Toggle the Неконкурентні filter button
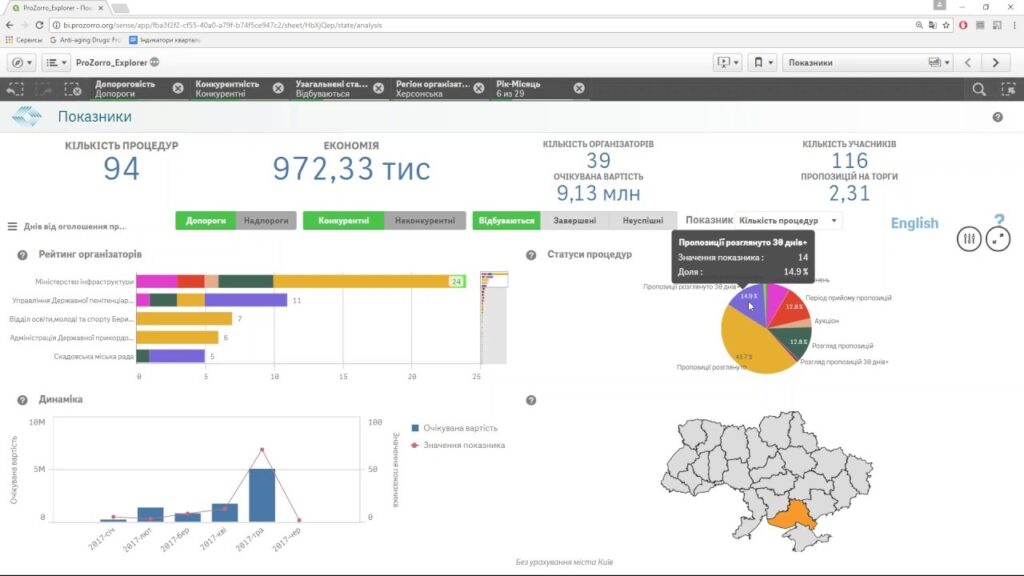 [x=425, y=220]
